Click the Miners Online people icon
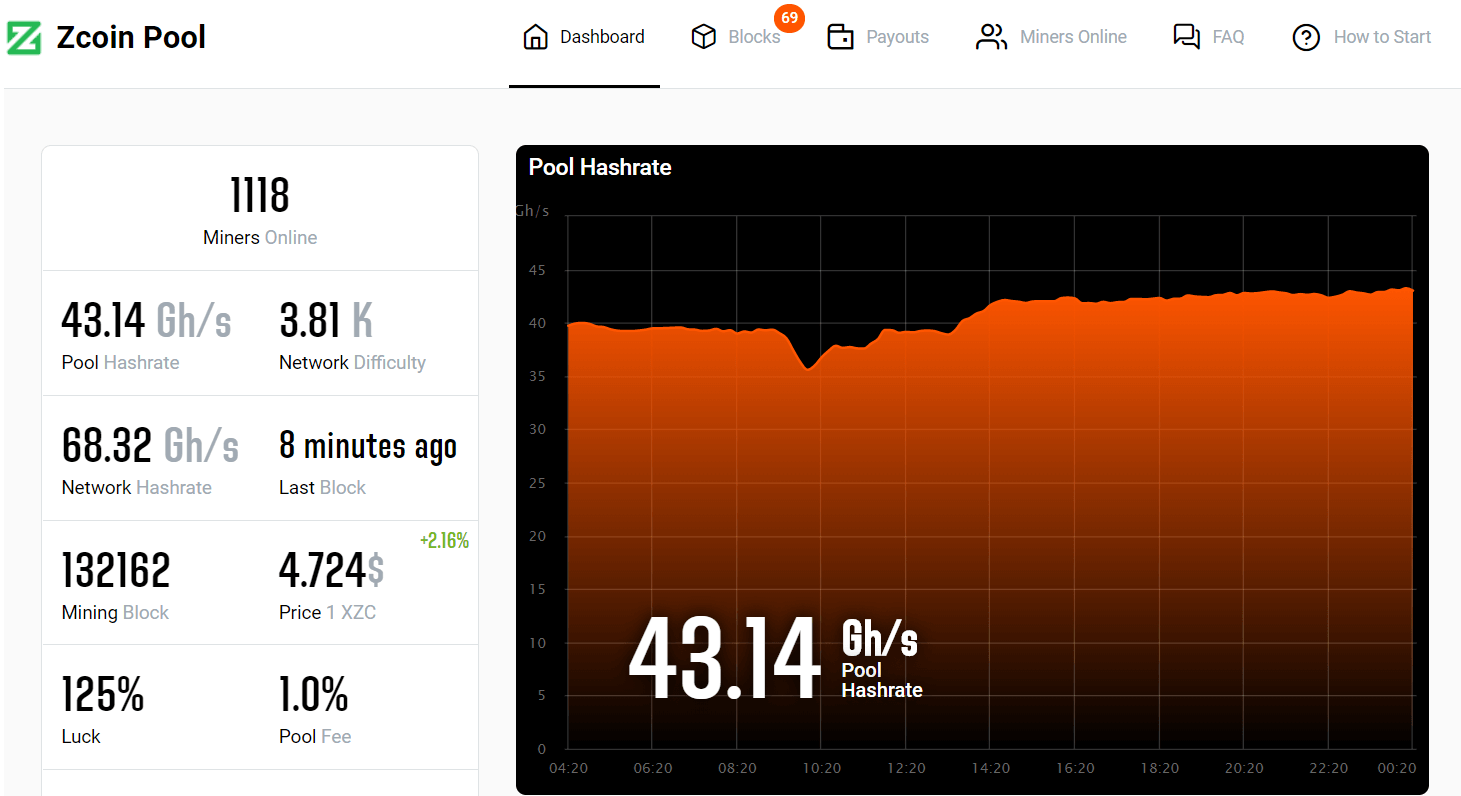The height and width of the screenshot is (796, 1461). point(991,37)
